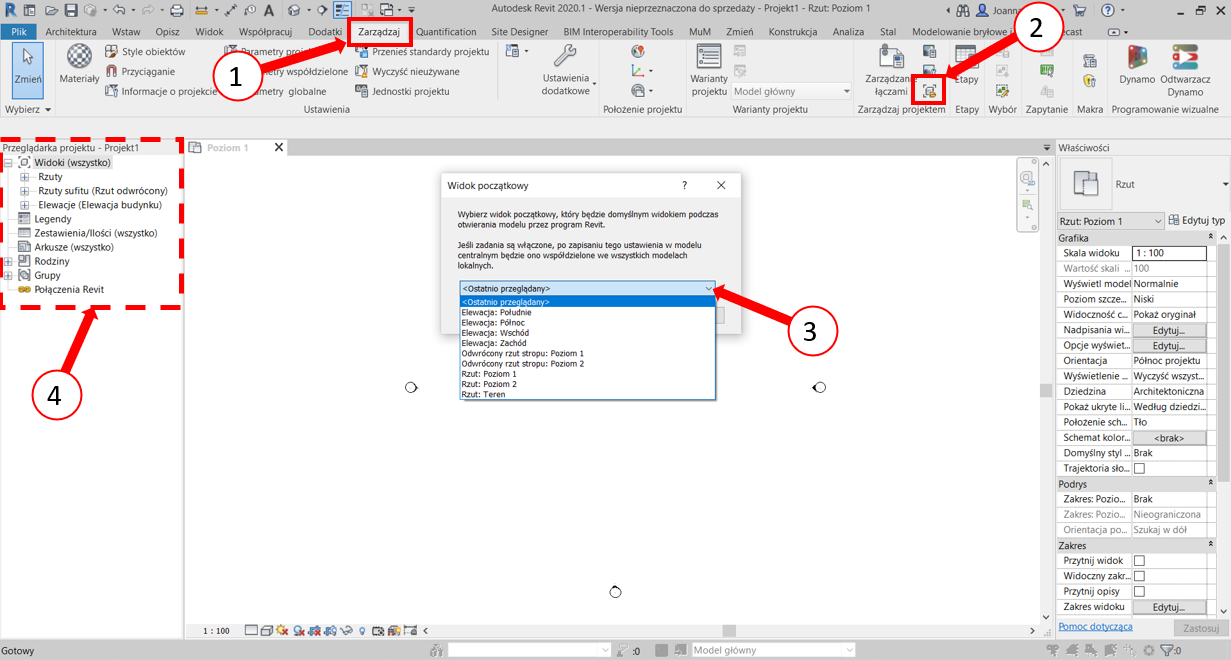
Task: Enable the Przytnij widok checkbox
Action: point(1139,561)
